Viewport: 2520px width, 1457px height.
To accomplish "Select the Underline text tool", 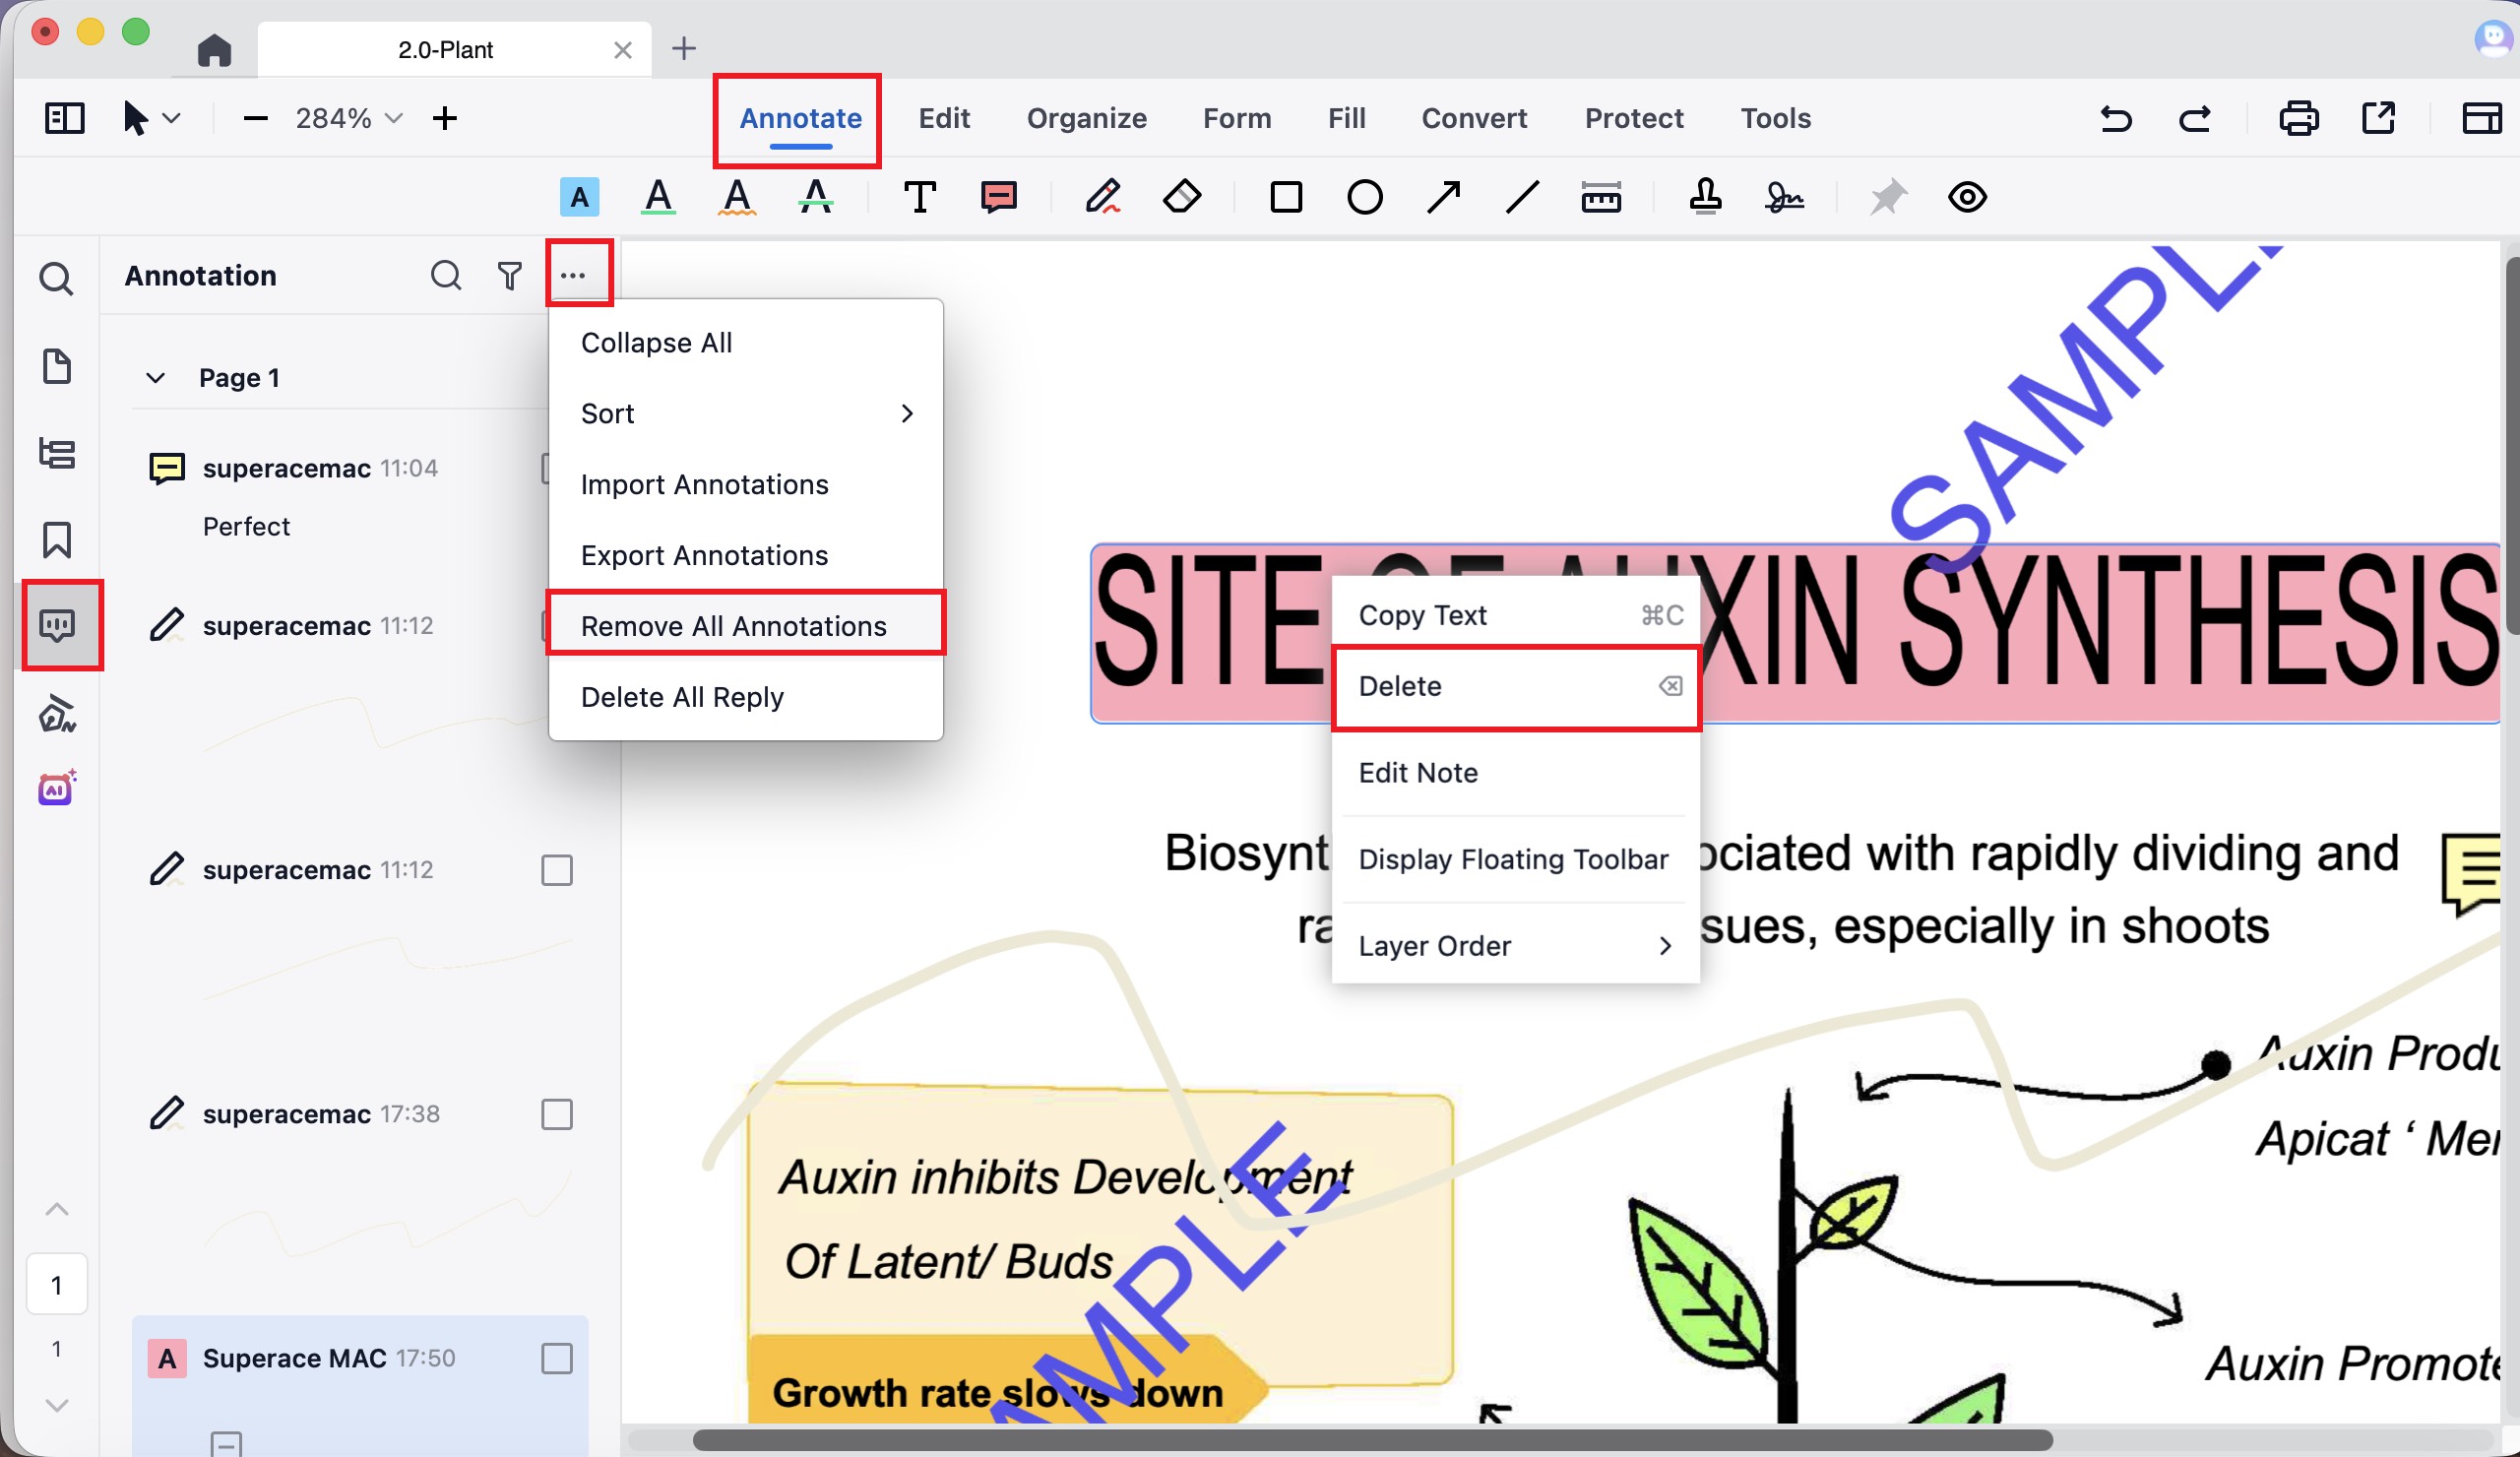I will pos(658,197).
